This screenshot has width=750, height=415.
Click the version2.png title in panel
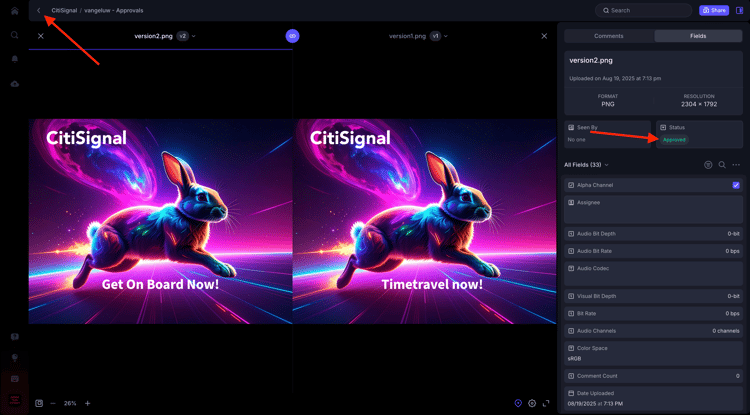[591, 61]
